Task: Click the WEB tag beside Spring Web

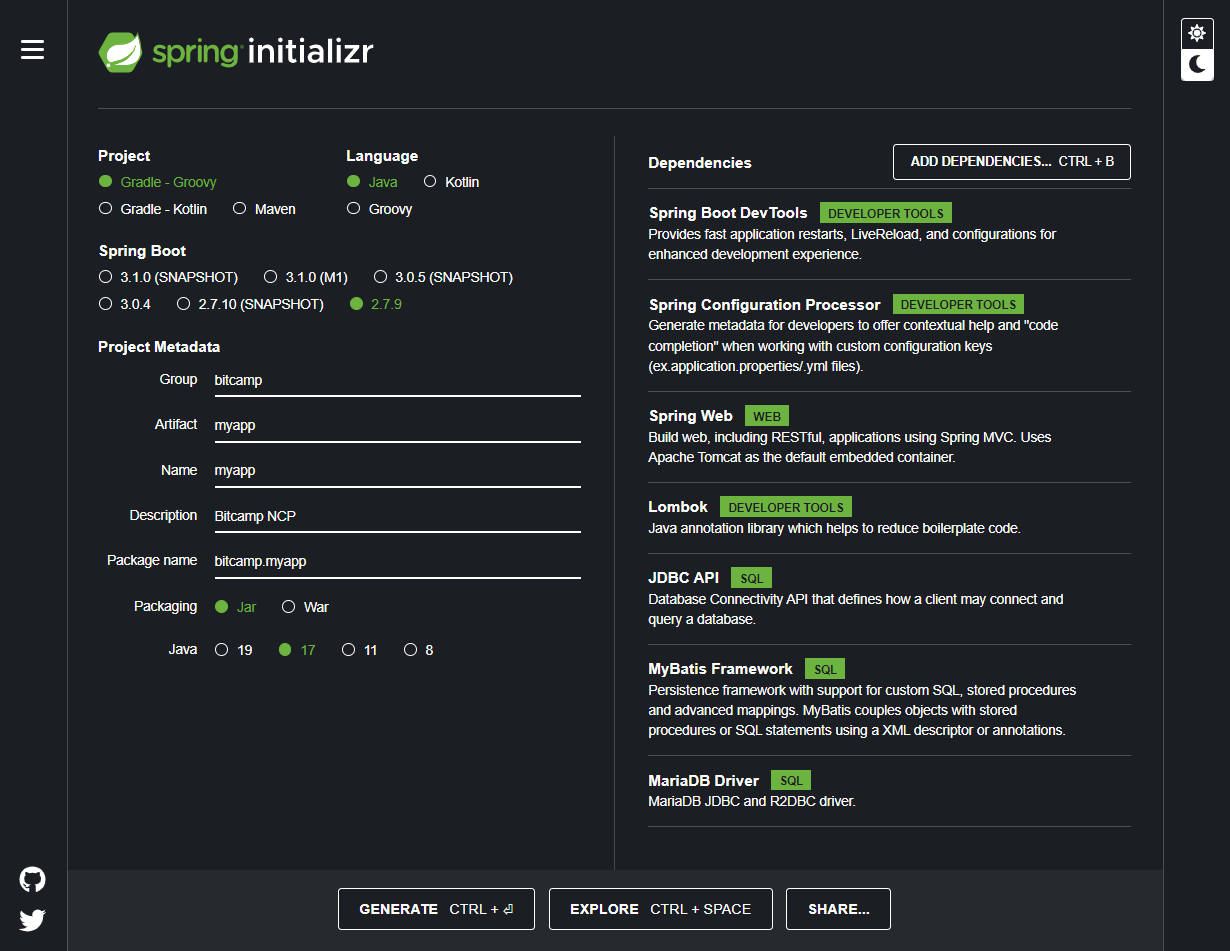Action: click(767, 416)
